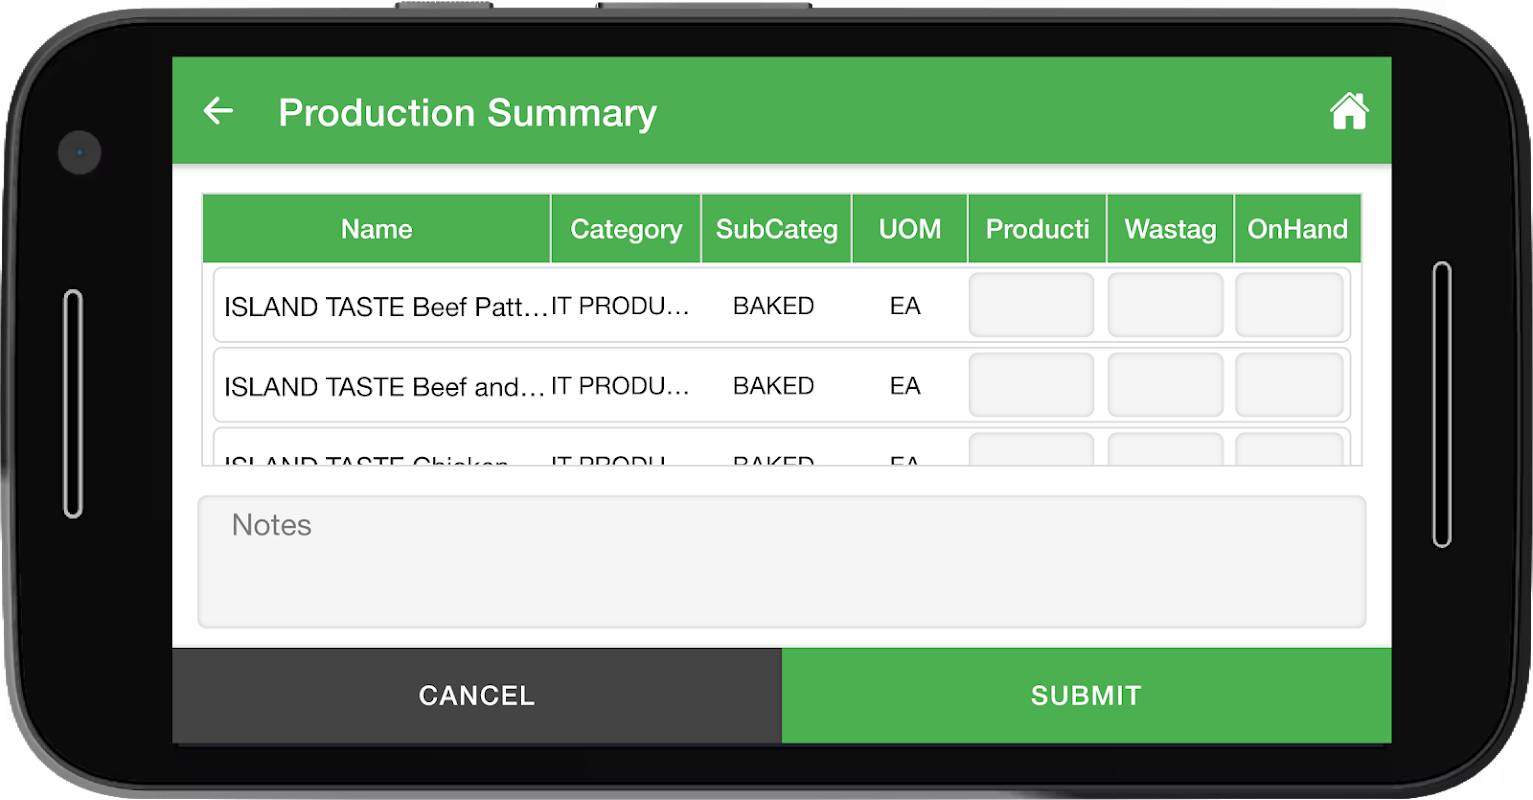This screenshot has height=800, width=1533.
Task: Click wastage field for Beef and… row
Action: coord(1165,385)
